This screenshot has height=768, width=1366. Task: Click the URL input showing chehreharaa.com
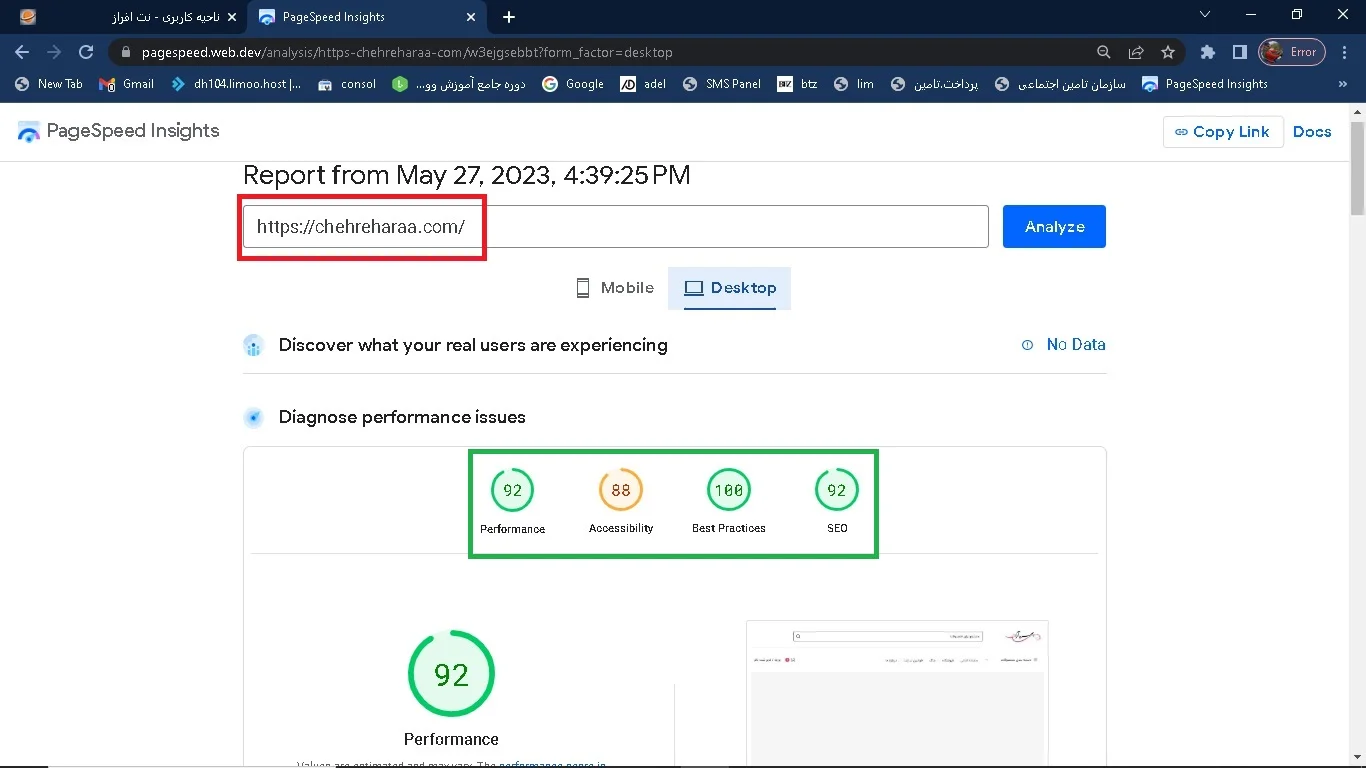point(616,227)
